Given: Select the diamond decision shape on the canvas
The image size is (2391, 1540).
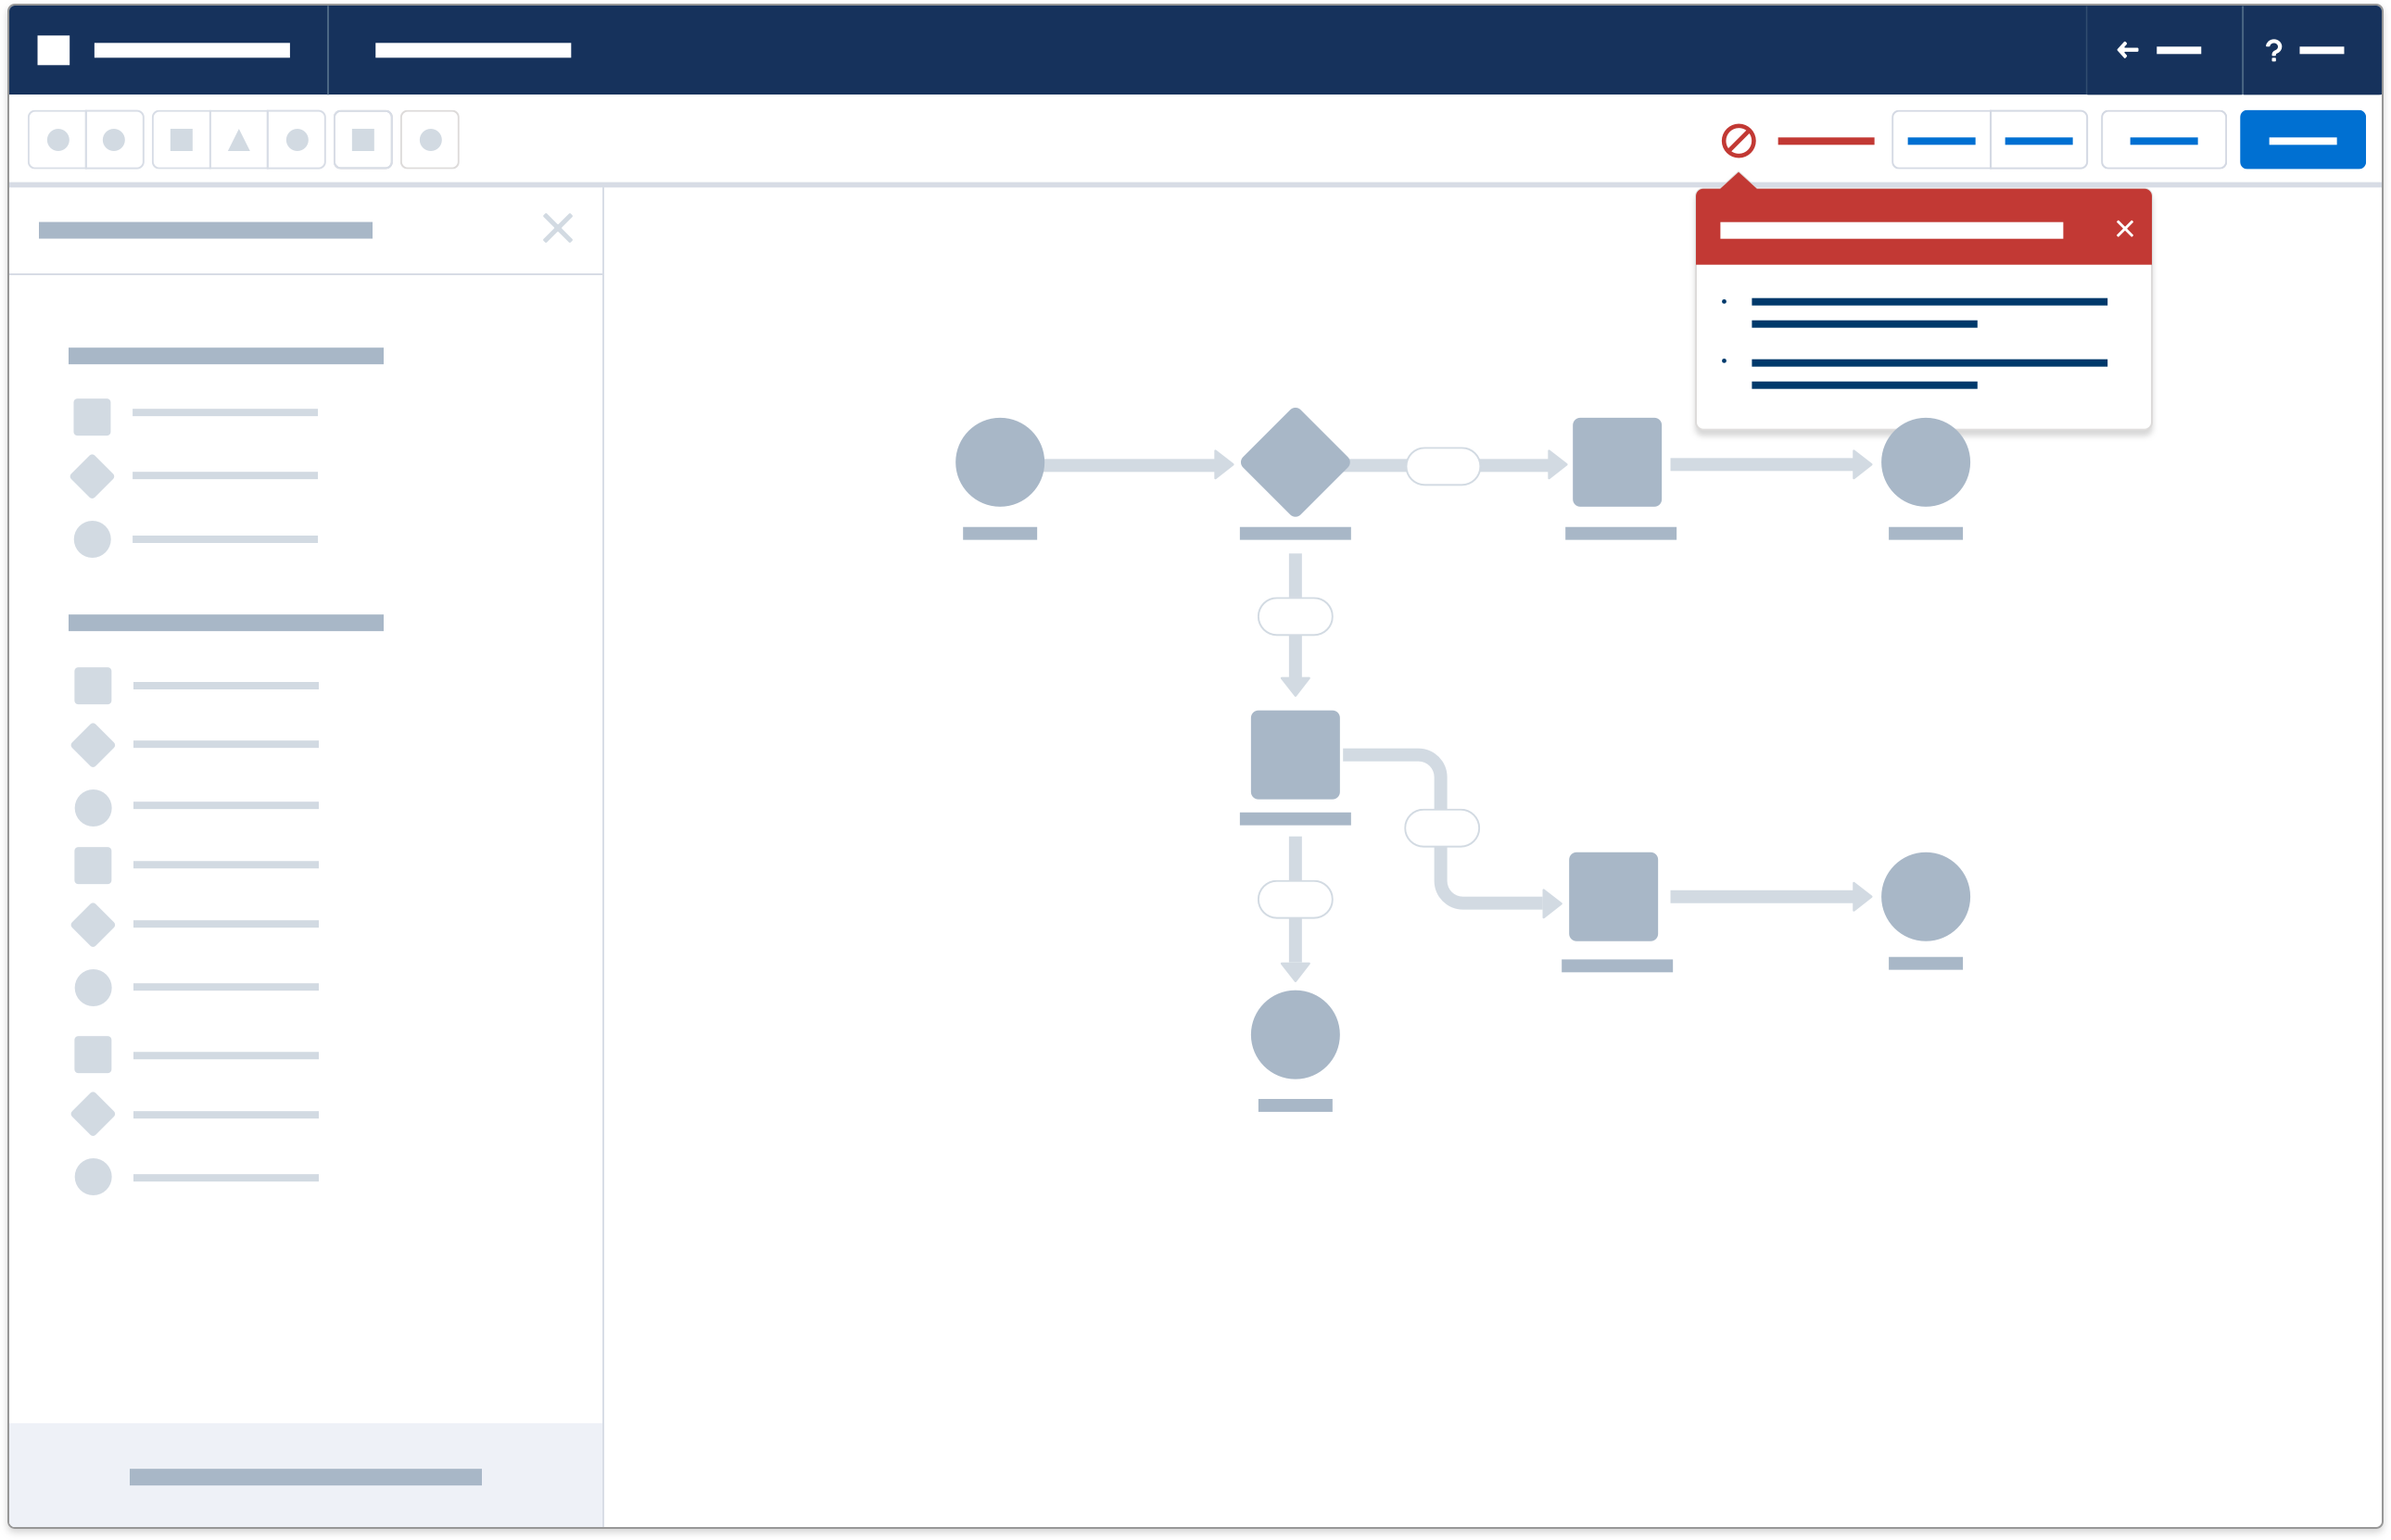Looking at the screenshot, I should coord(1294,461).
